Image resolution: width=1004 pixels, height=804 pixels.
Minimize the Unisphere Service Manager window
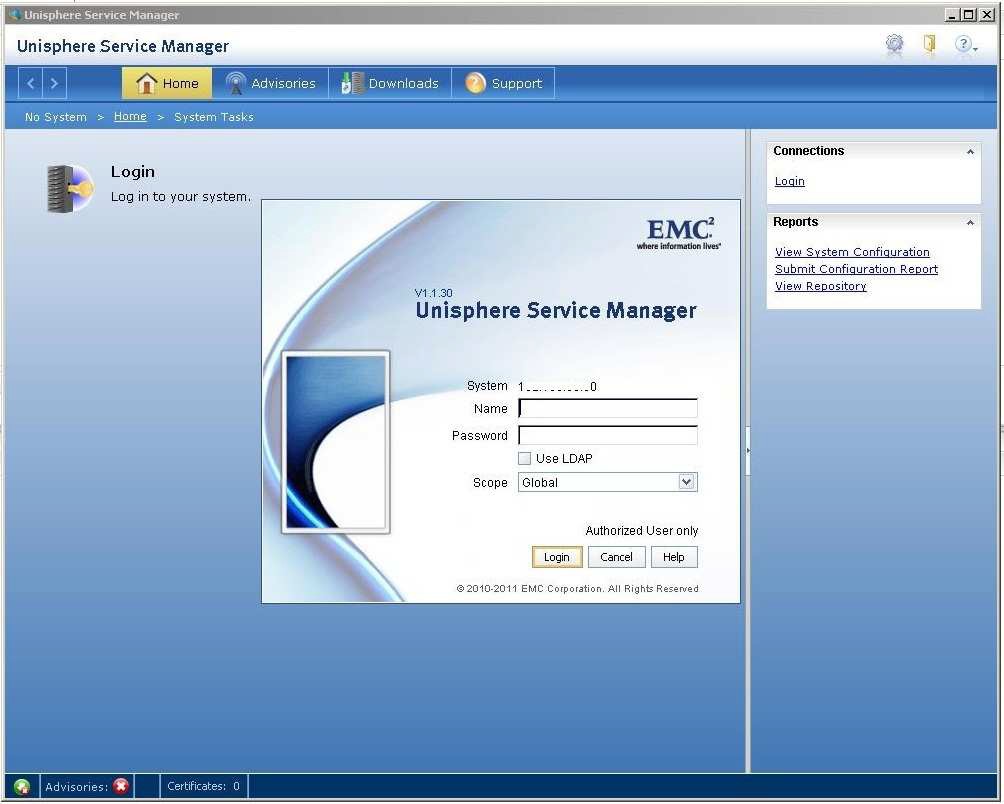click(x=952, y=14)
